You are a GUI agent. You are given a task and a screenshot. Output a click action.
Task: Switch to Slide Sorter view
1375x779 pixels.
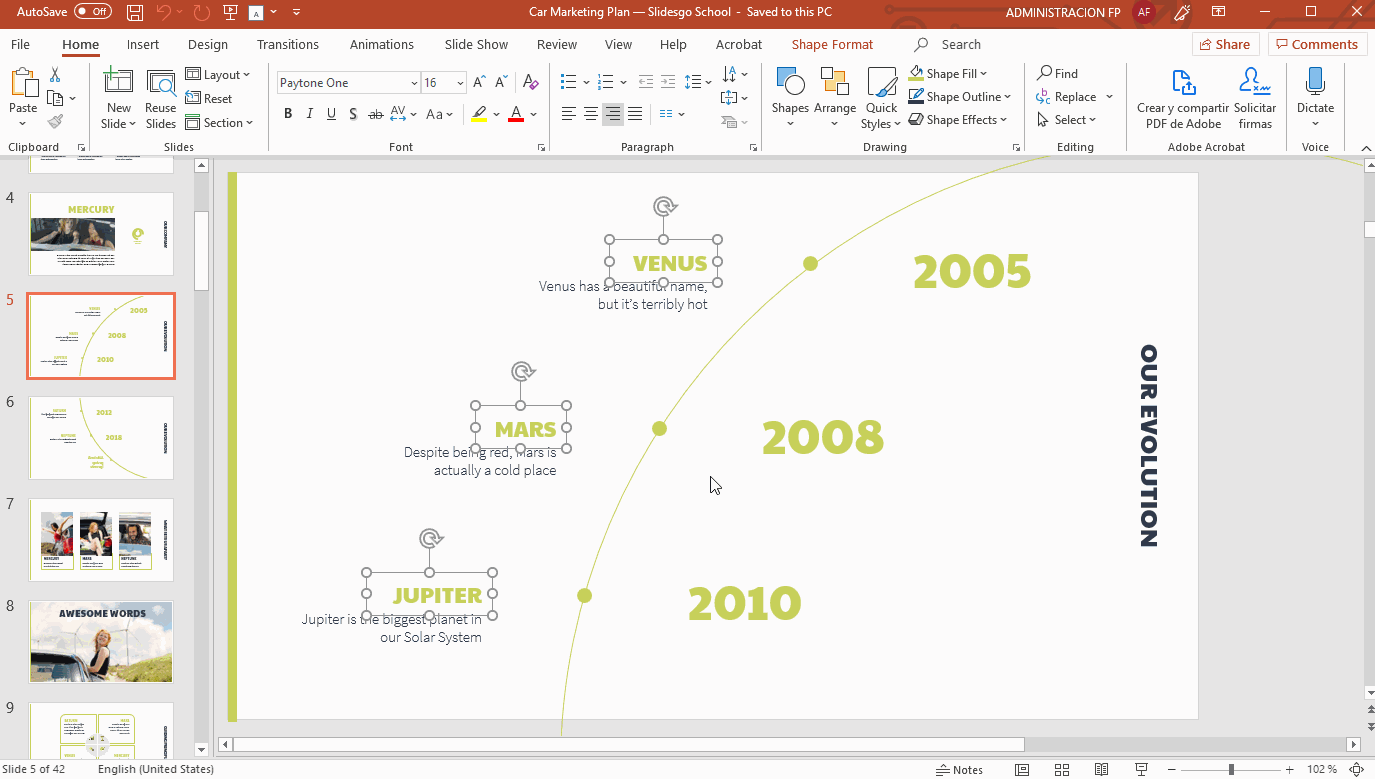pos(1061,769)
